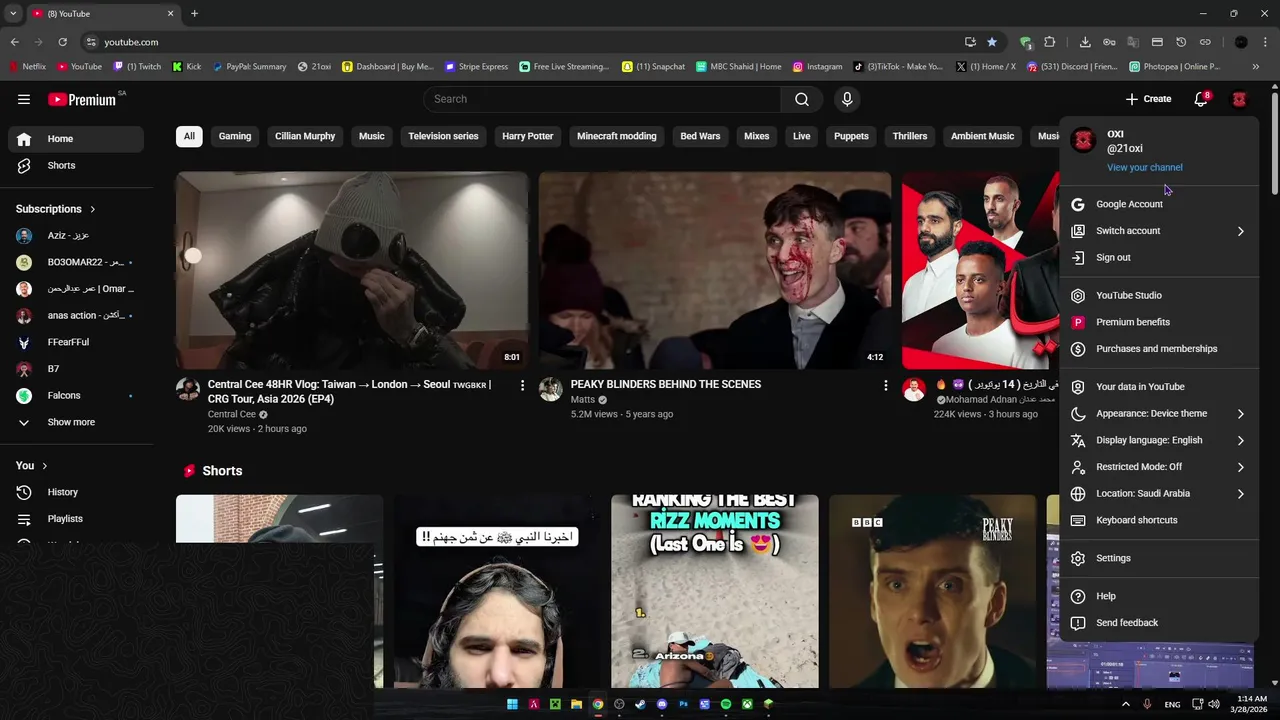
Task: Reload the page
Action: point(62,42)
